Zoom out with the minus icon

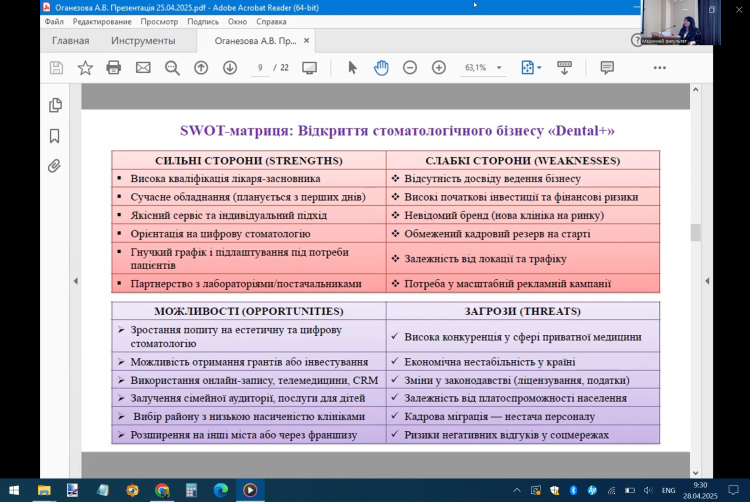pyautogui.click(x=410, y=68)
